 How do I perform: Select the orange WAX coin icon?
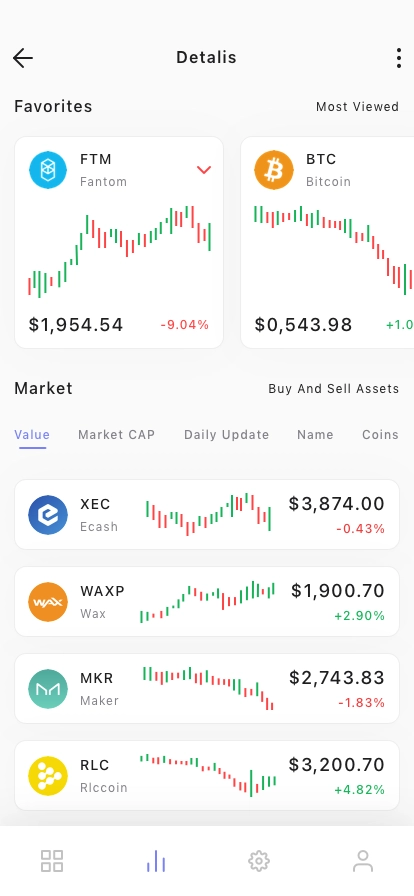pos(48,602)
